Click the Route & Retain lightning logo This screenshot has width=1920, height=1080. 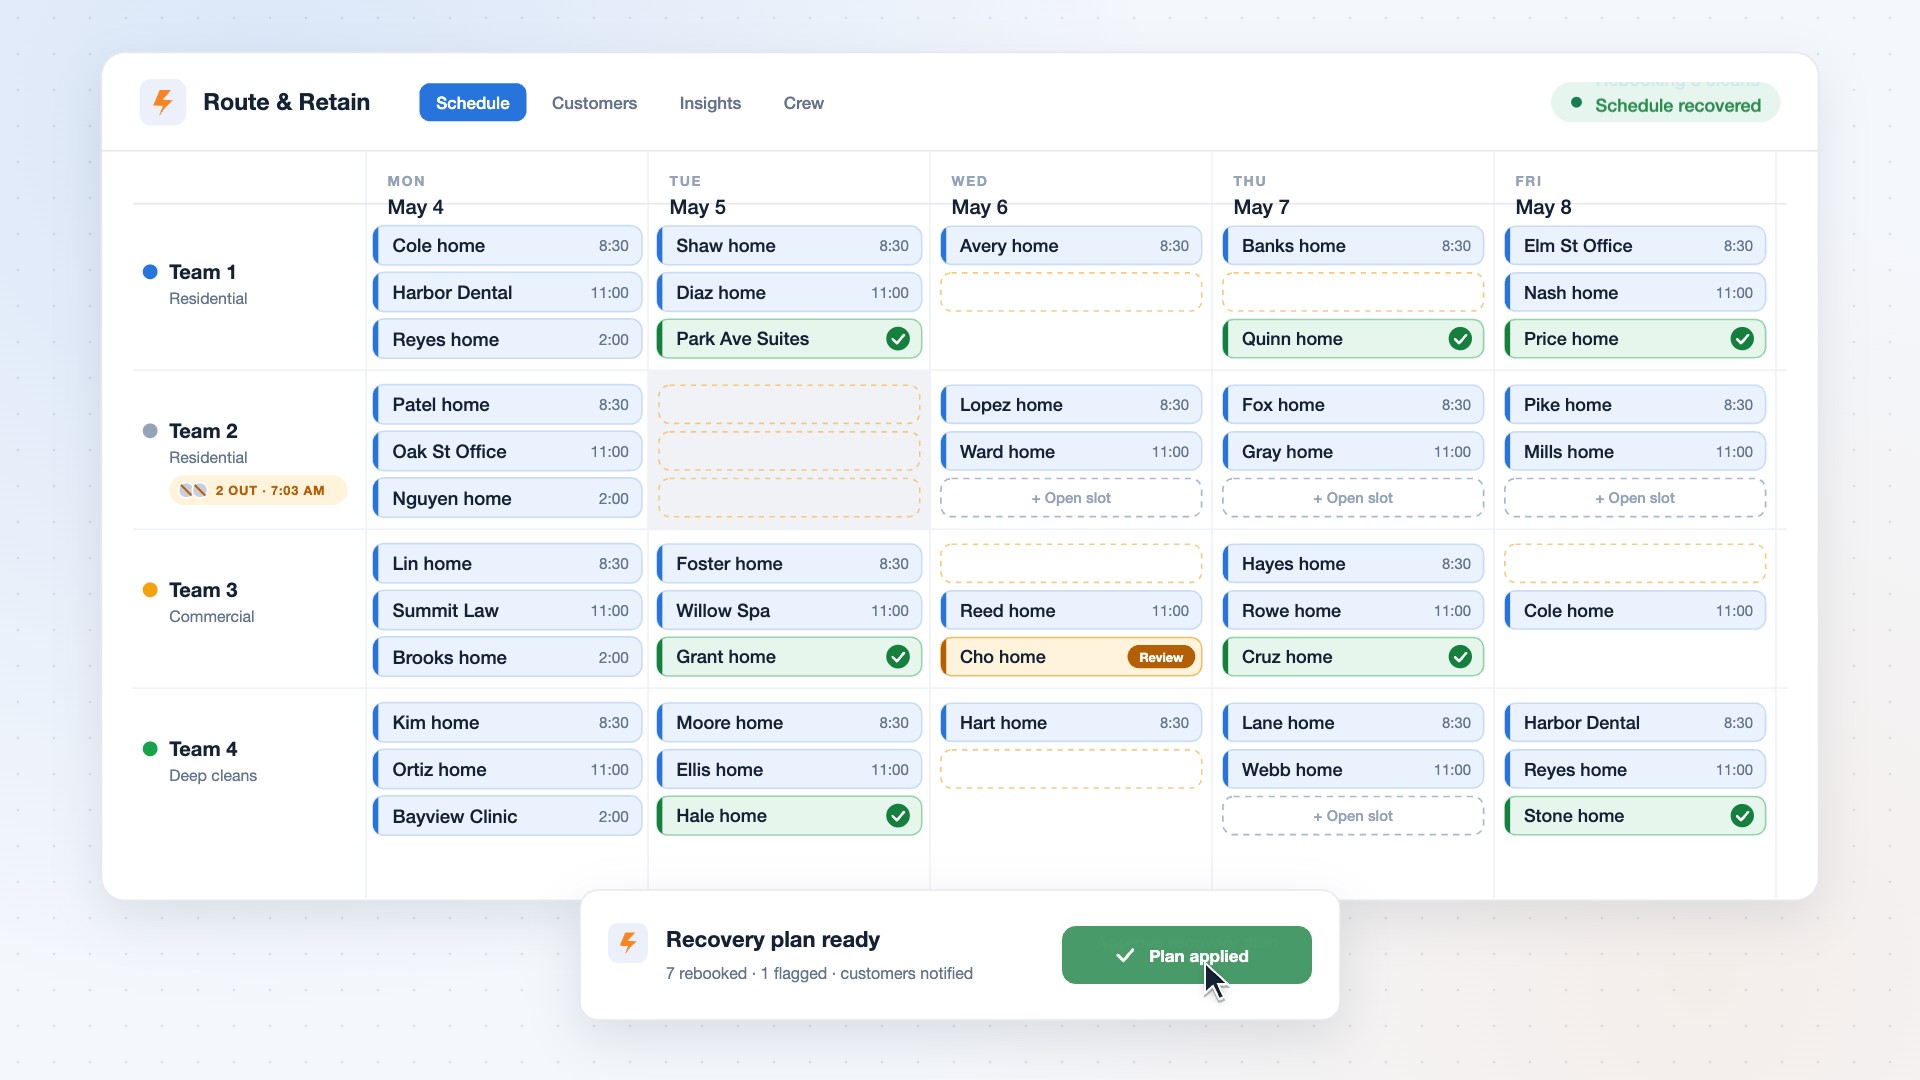pos(163,102)
